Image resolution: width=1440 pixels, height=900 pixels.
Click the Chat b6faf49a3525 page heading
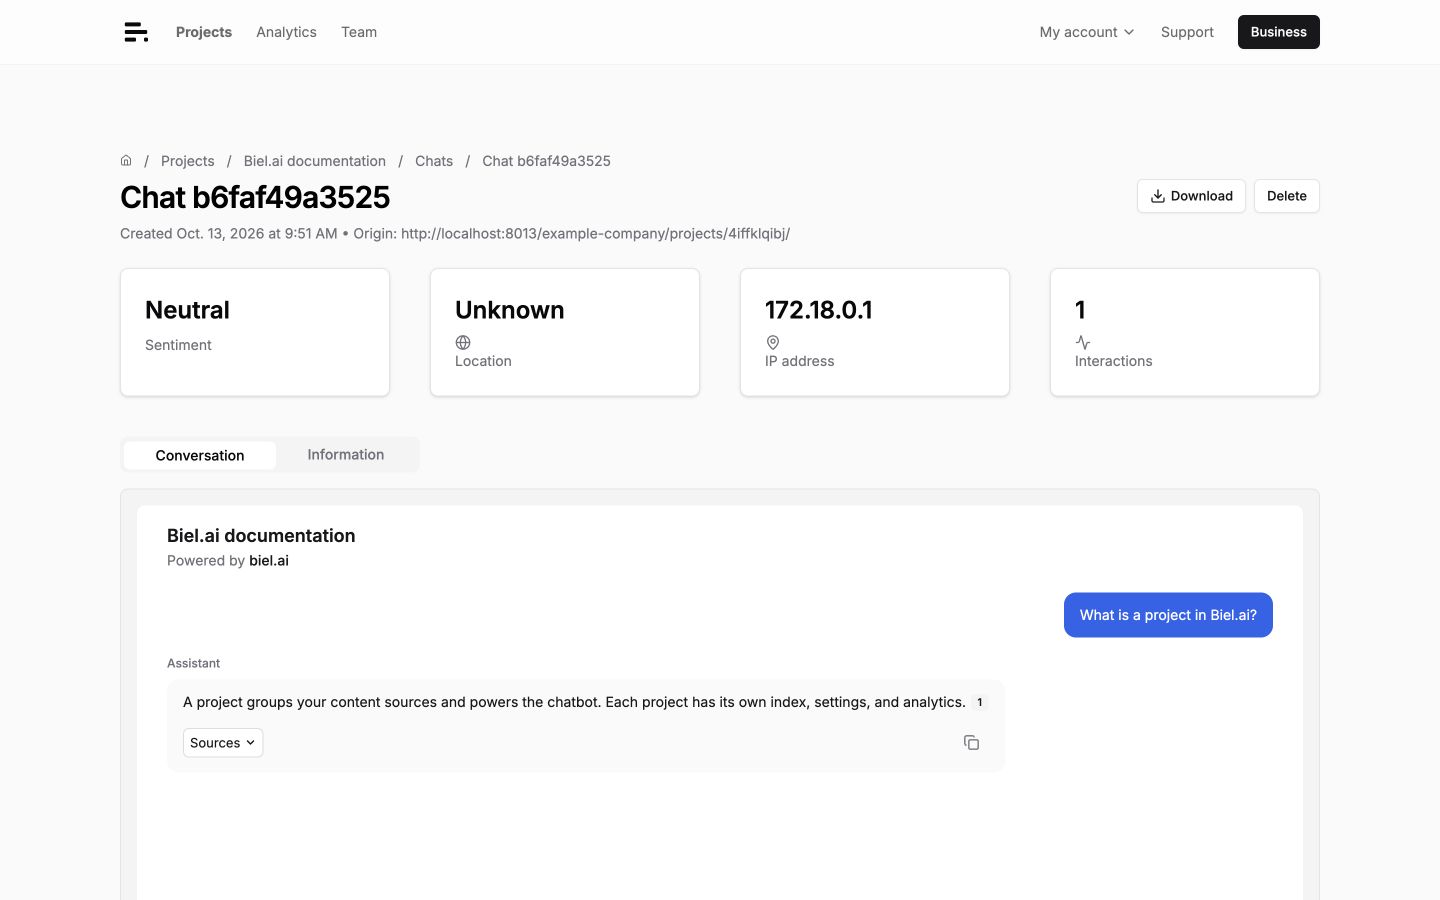pos(255,197)
